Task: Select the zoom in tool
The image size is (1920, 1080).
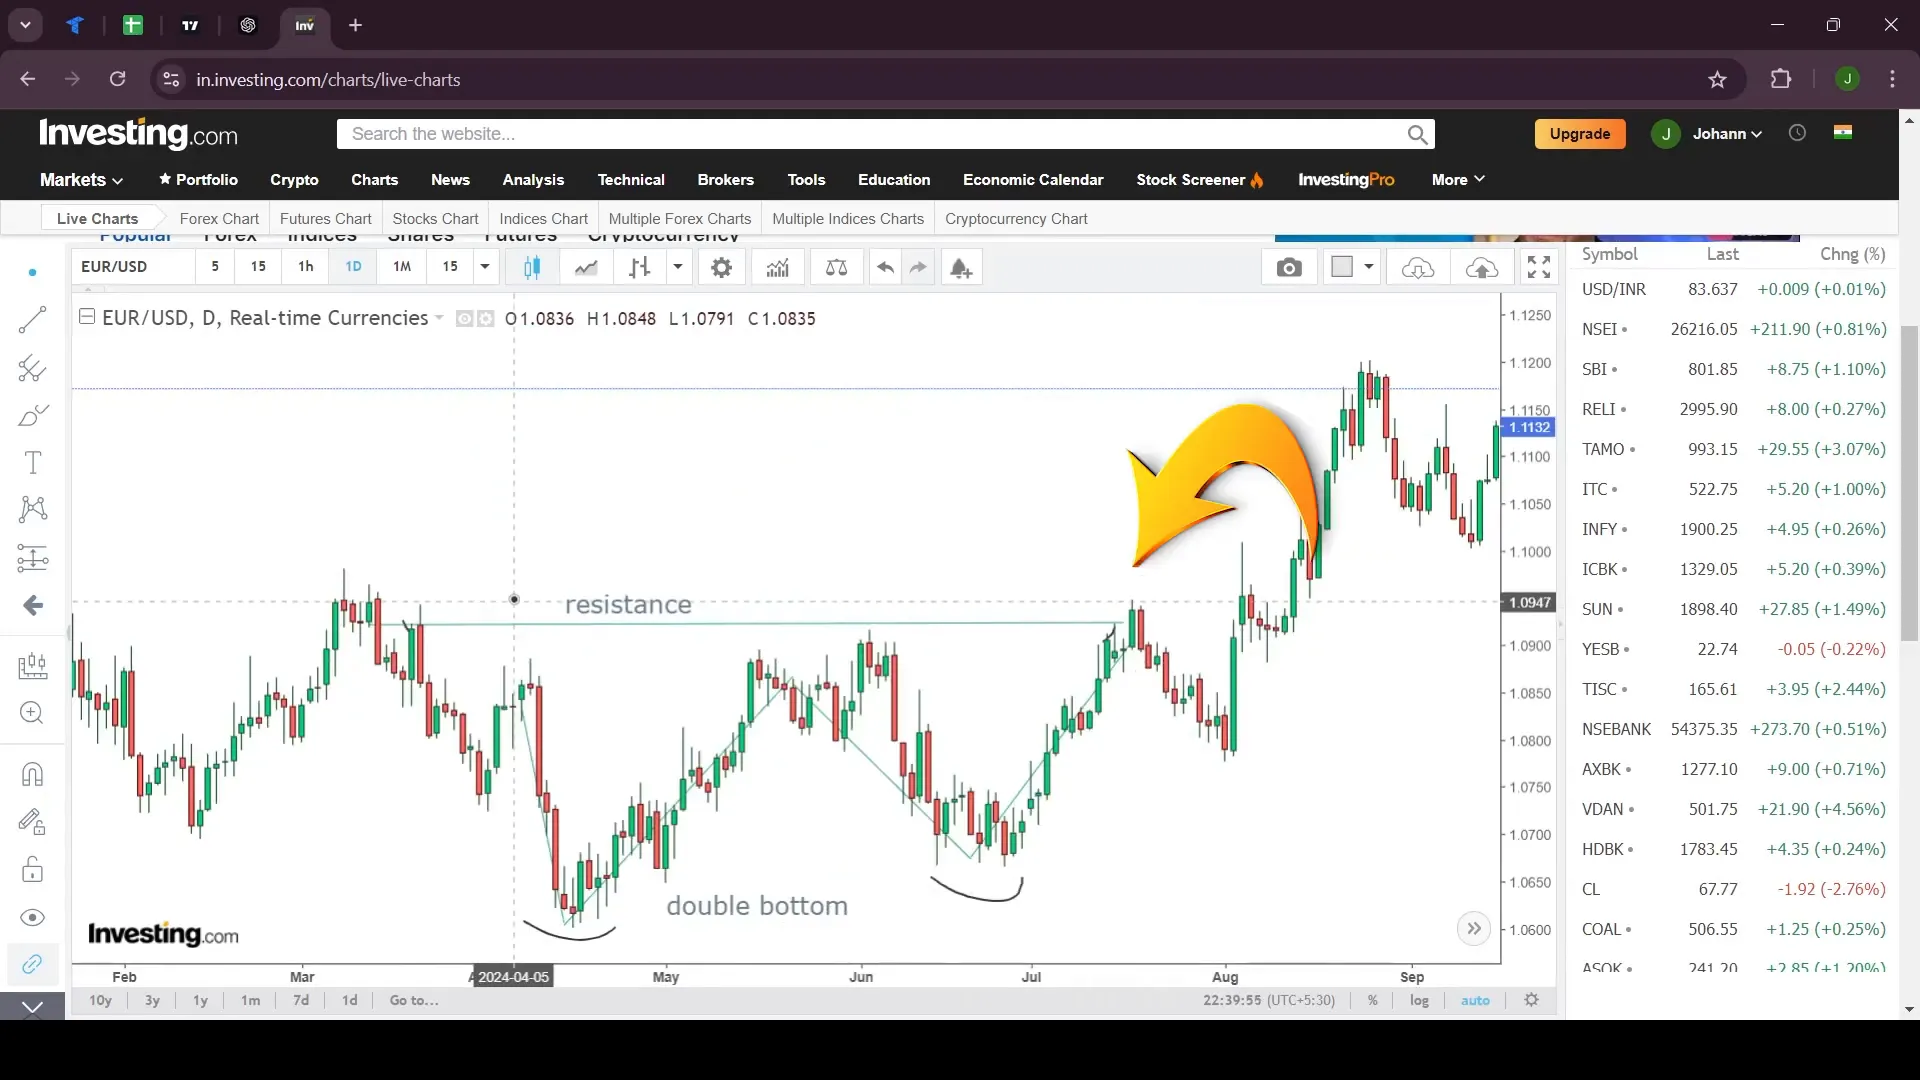Action: pos(32,713)
